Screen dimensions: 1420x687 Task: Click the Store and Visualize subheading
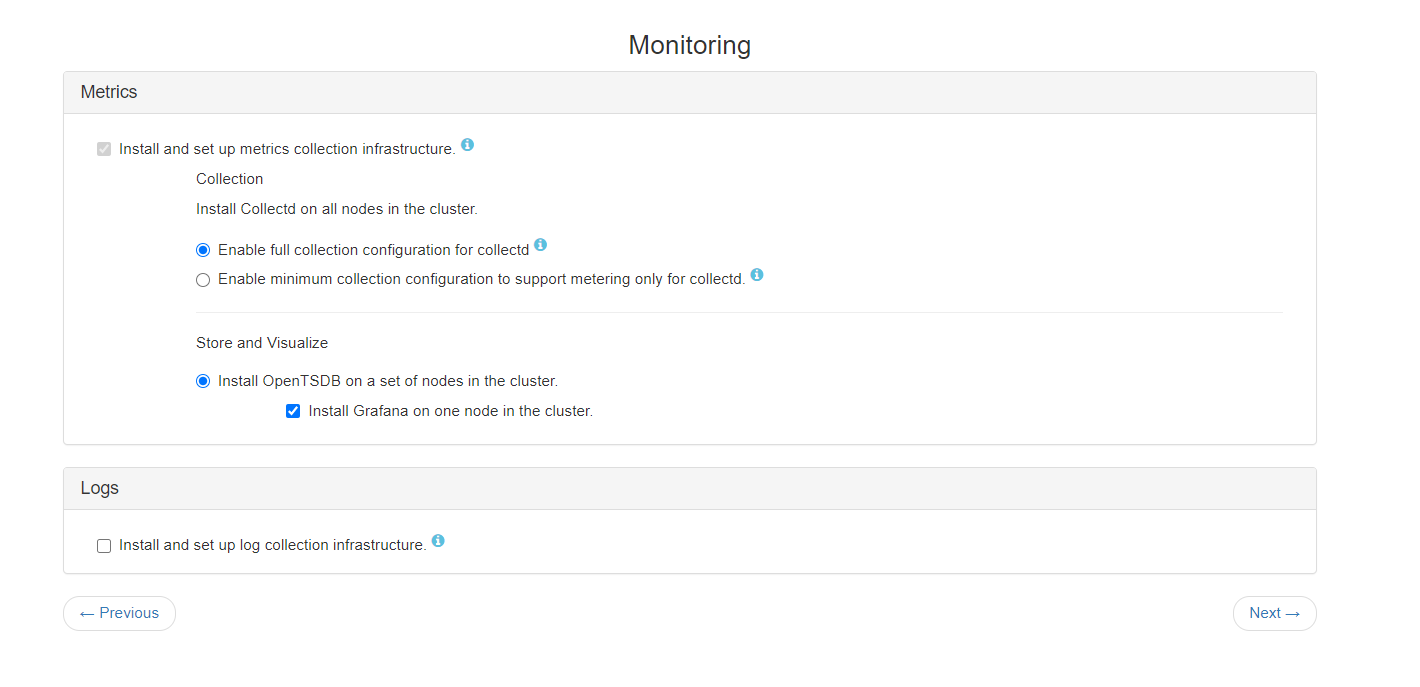point(262,343)
